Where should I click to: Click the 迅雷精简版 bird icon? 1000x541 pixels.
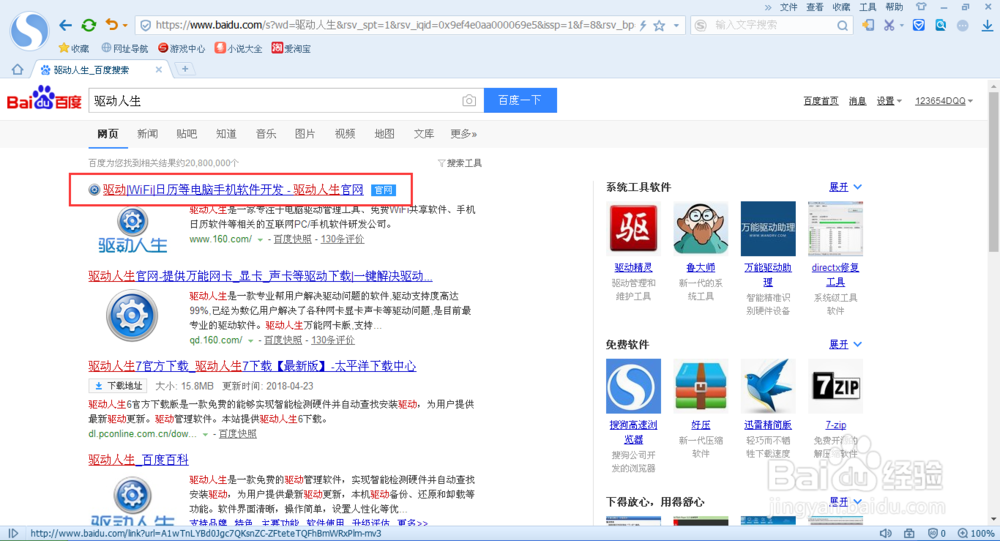(768, 386)
